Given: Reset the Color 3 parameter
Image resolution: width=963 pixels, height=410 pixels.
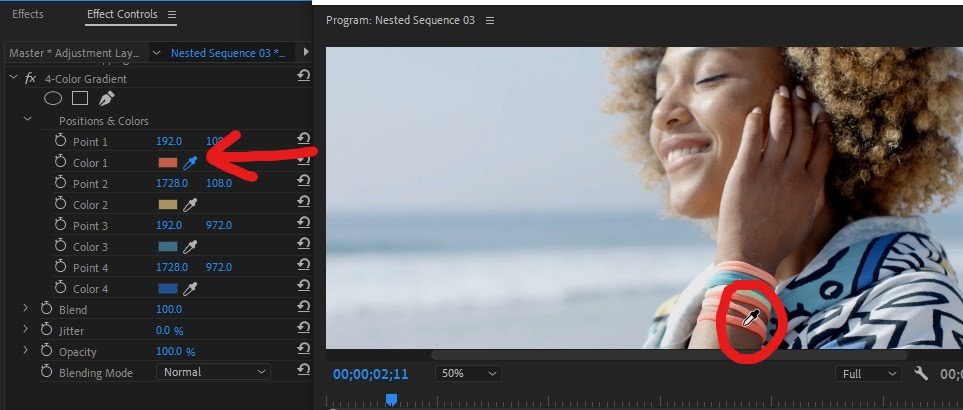Looking at the screenshot, I should (x=303, y=243).
